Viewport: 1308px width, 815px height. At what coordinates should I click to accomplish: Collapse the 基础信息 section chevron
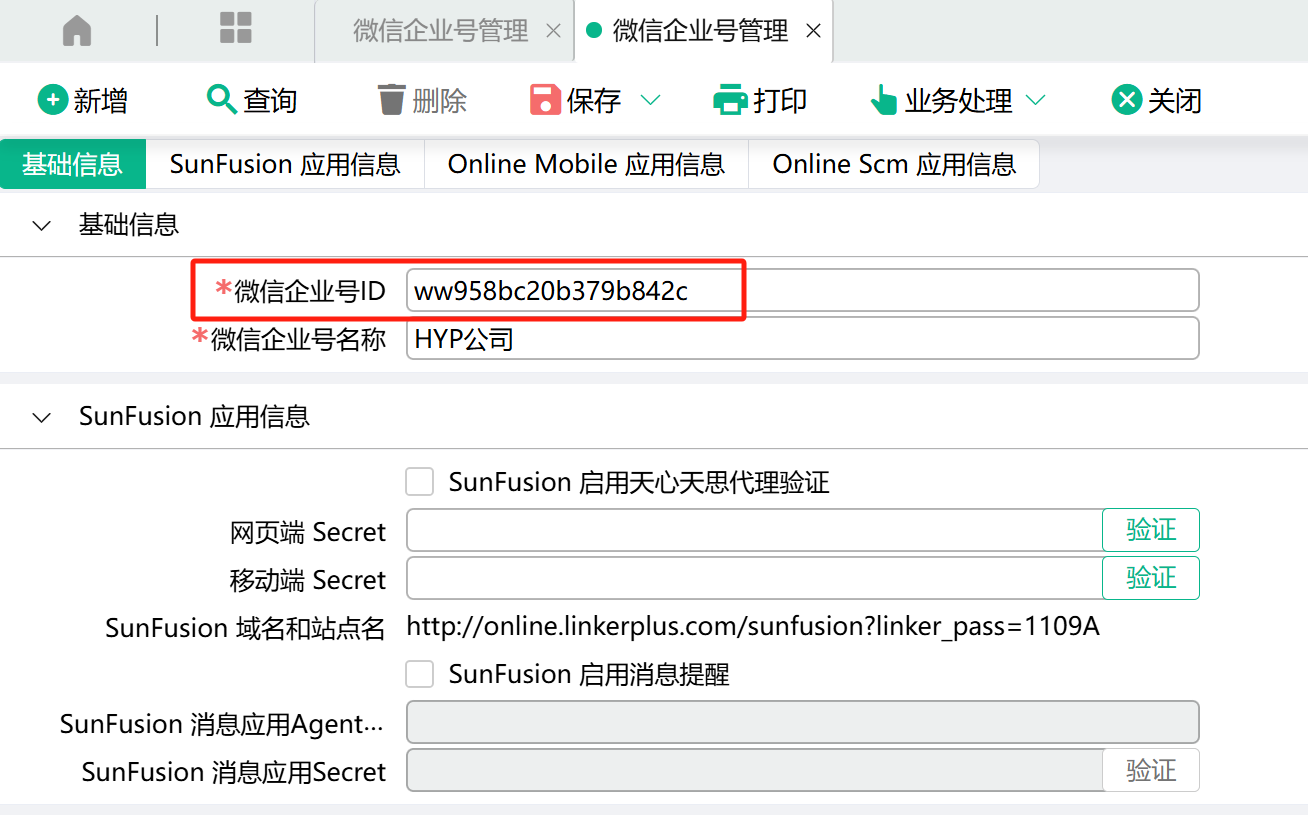click(42, 226)
